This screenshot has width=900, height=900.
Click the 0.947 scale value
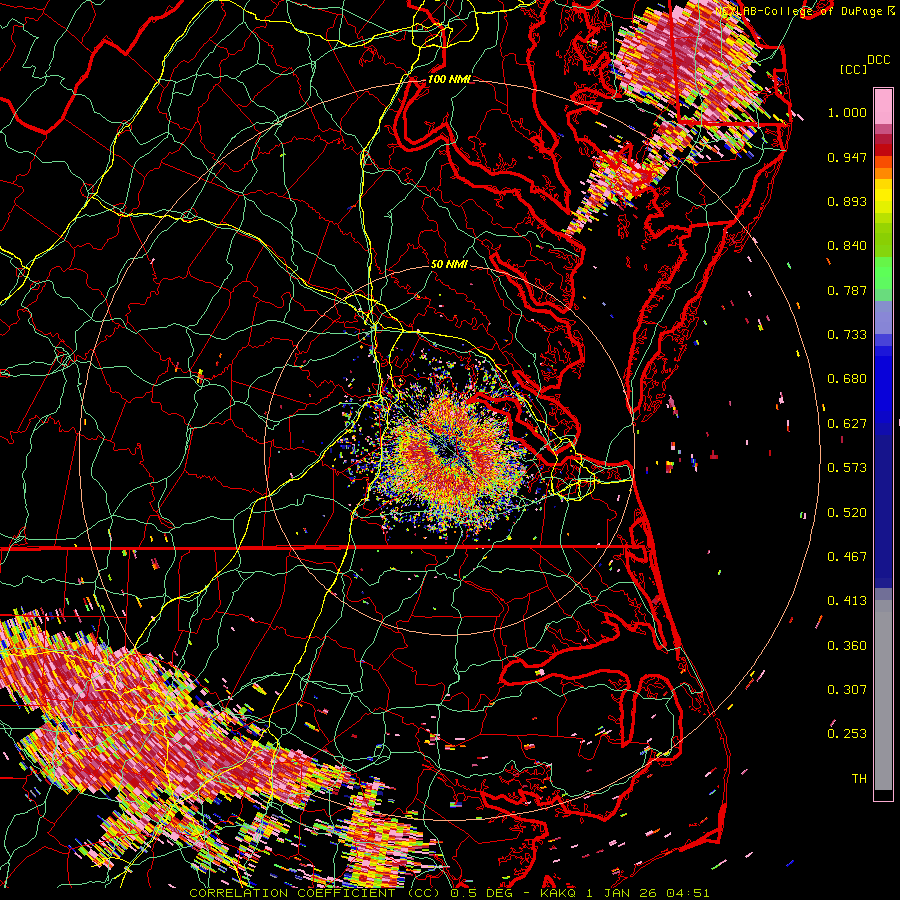(847, 157)
